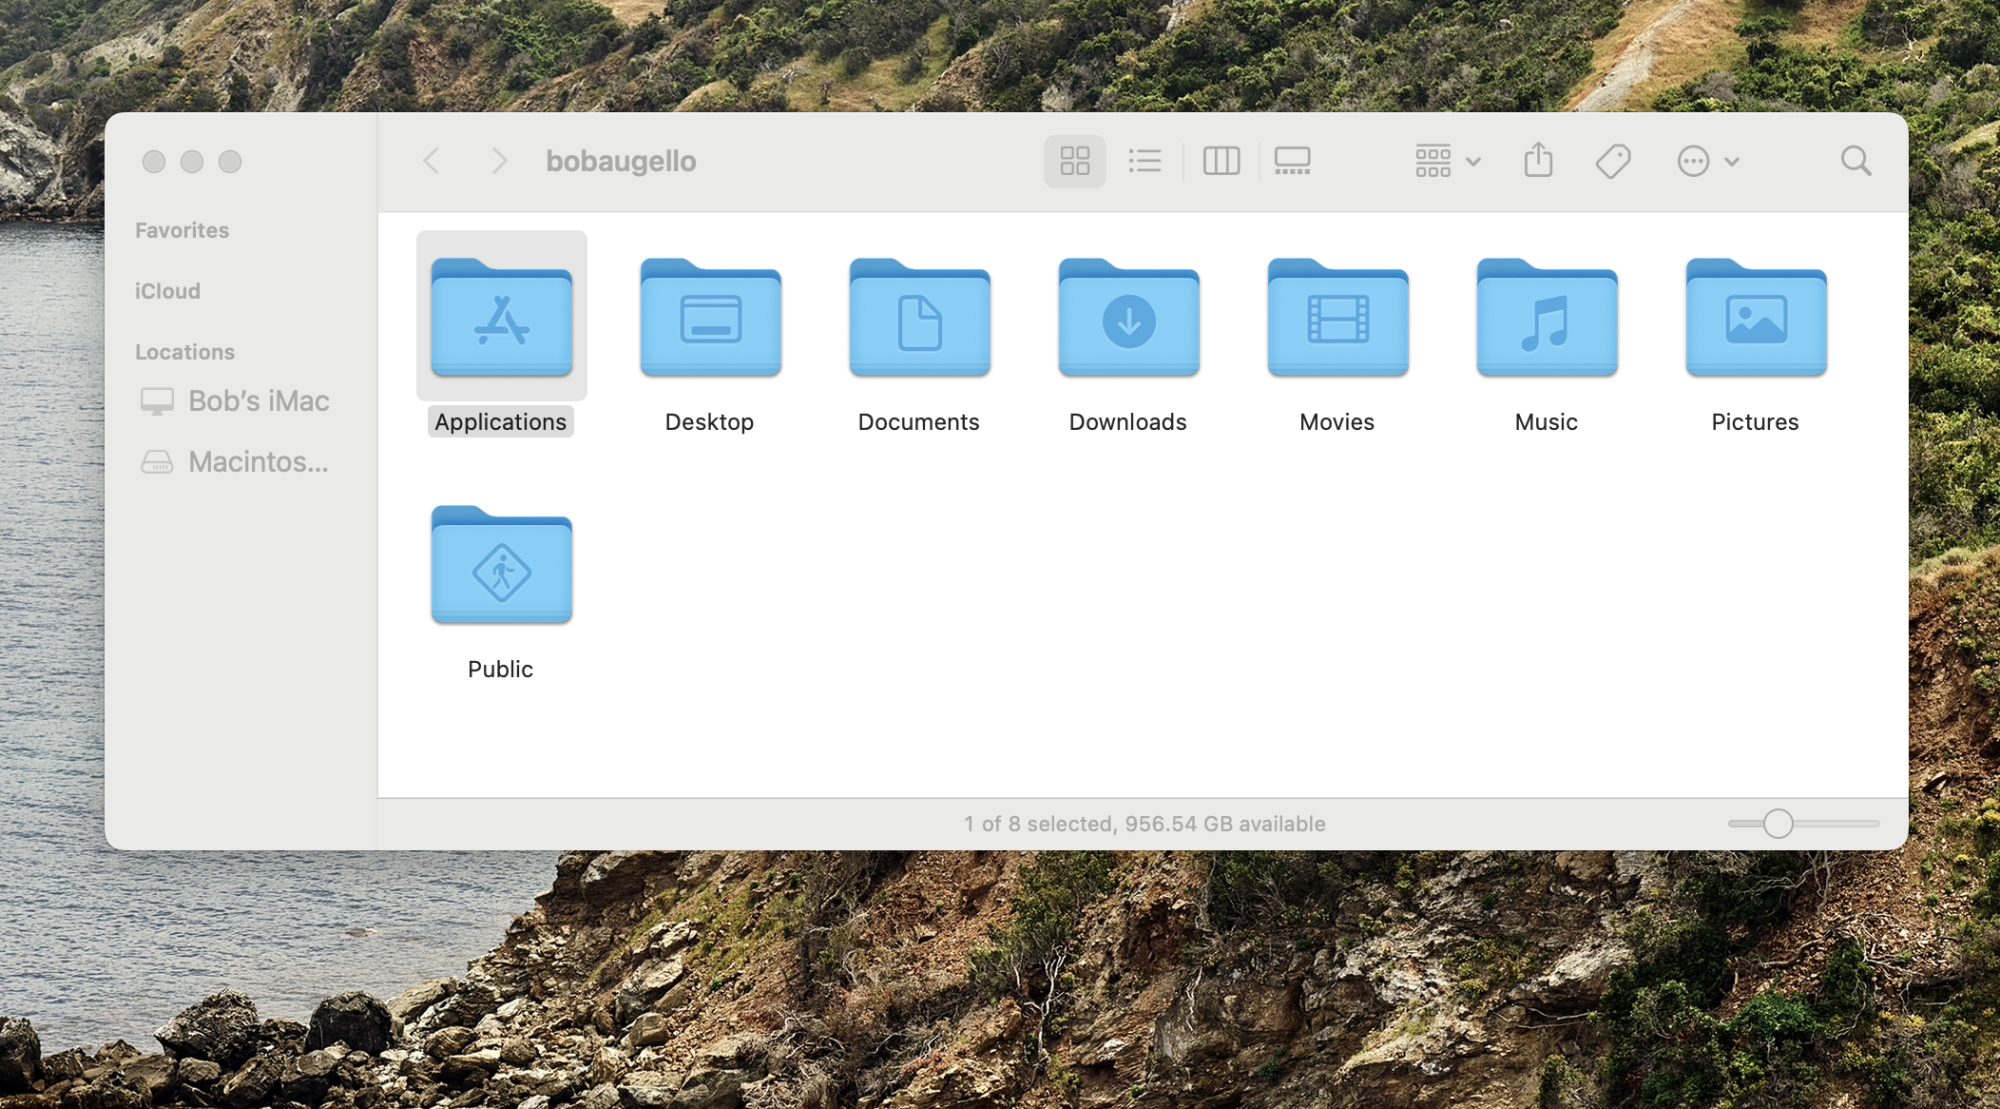Select the Public folder icon
The image size is (2000, 1109).
click(501, 567)
